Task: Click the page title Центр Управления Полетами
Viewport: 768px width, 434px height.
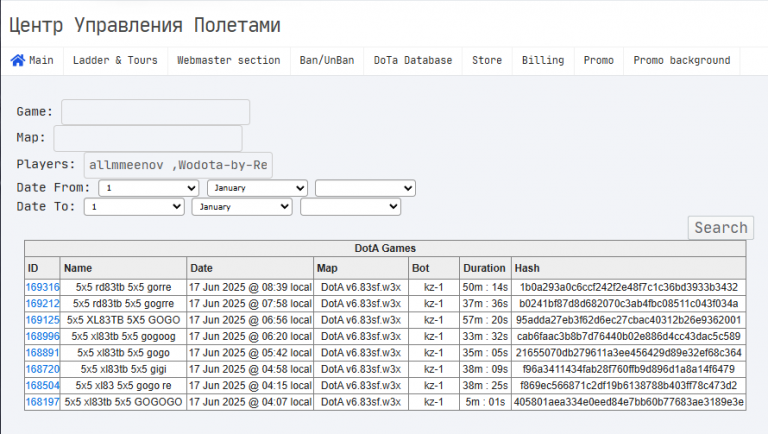Action: click(x=144, y=25)
